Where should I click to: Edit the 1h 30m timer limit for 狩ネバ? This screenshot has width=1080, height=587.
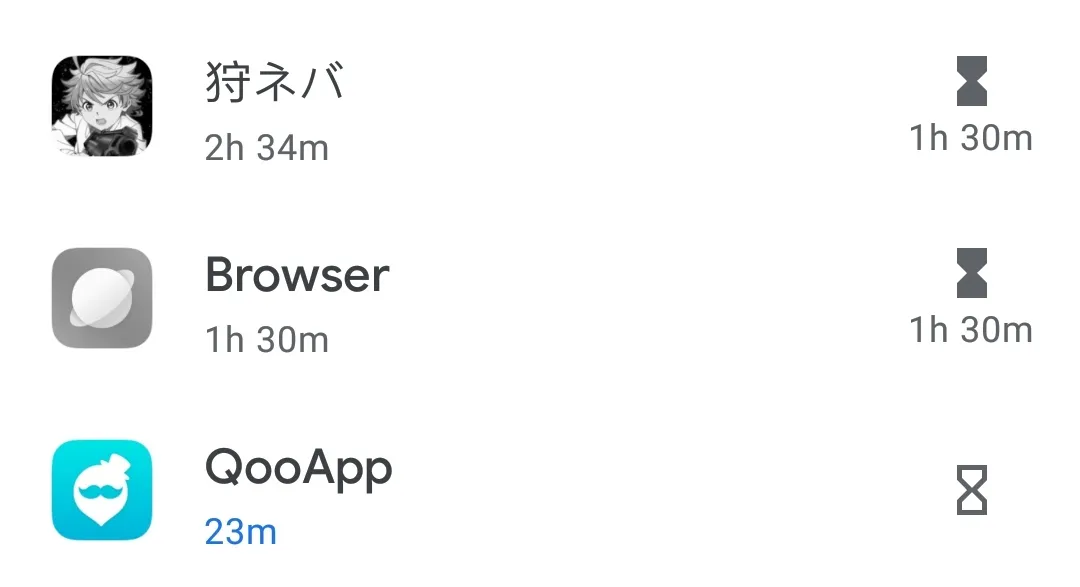(970, 138)
